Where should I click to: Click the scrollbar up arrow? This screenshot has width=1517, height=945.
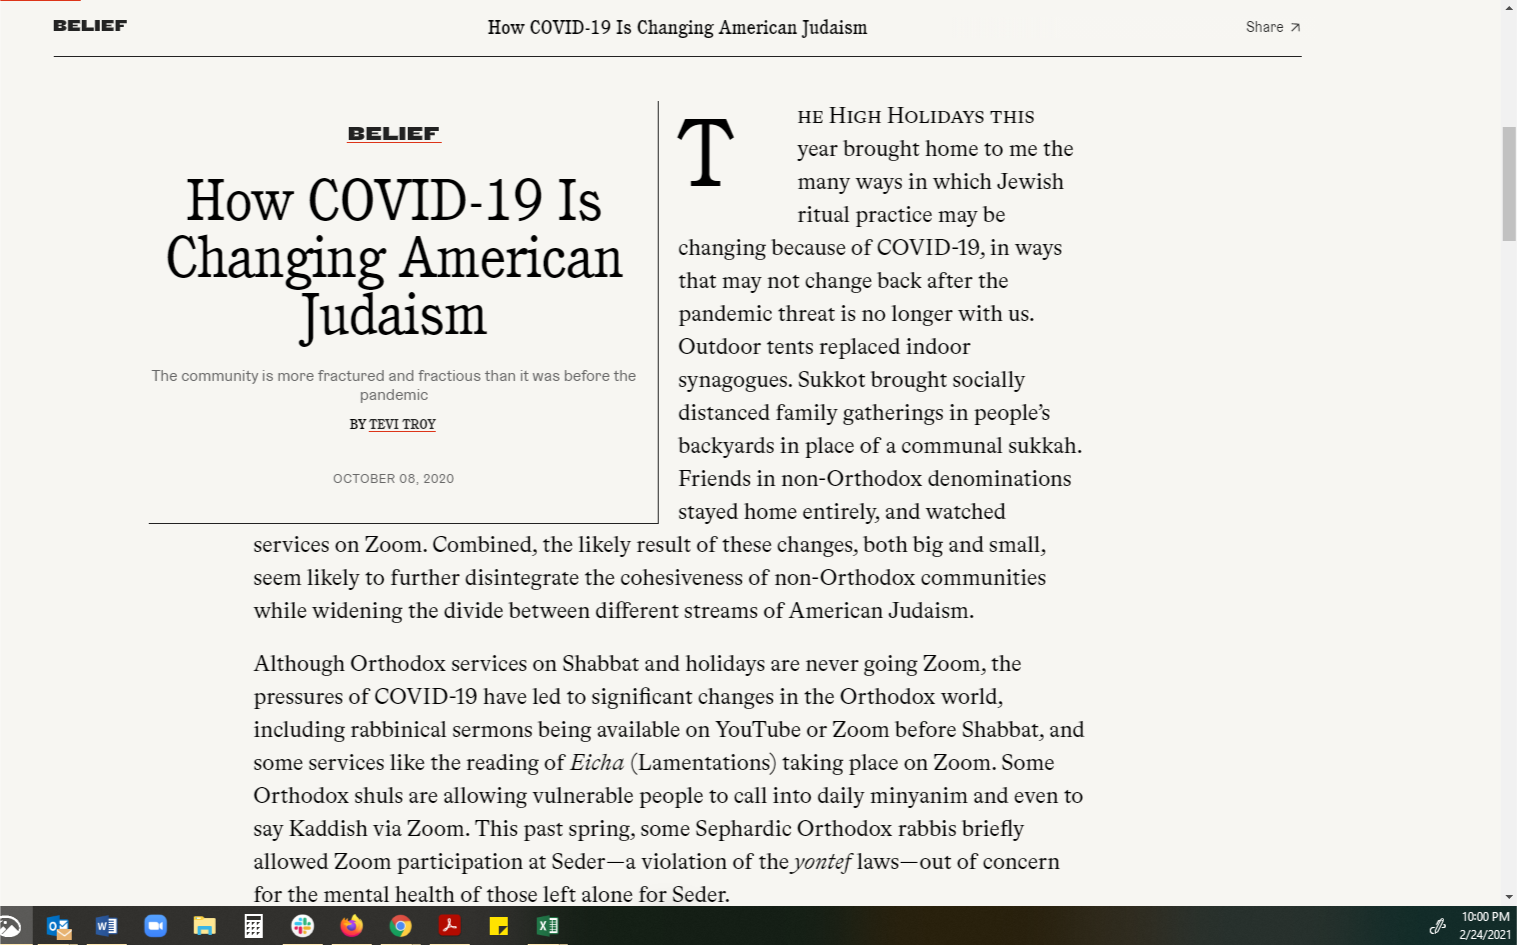pyautogui.click(x=1508, y=8)
